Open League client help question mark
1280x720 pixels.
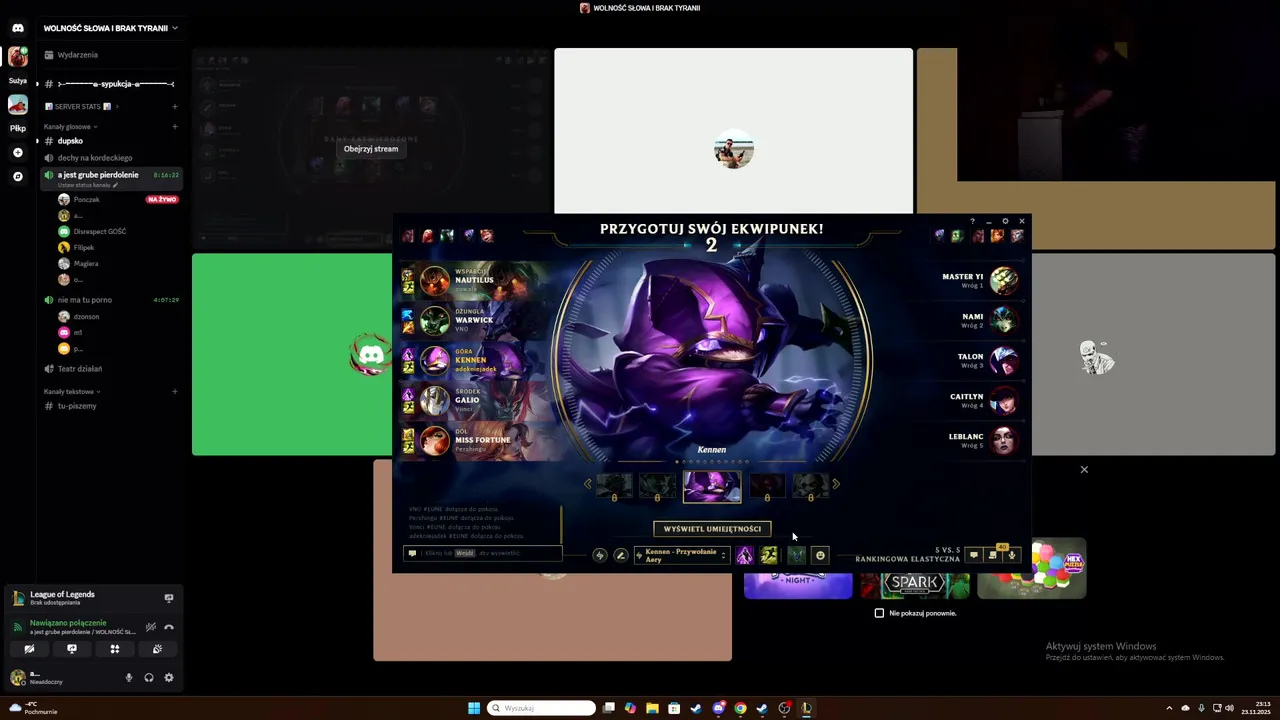972,221
